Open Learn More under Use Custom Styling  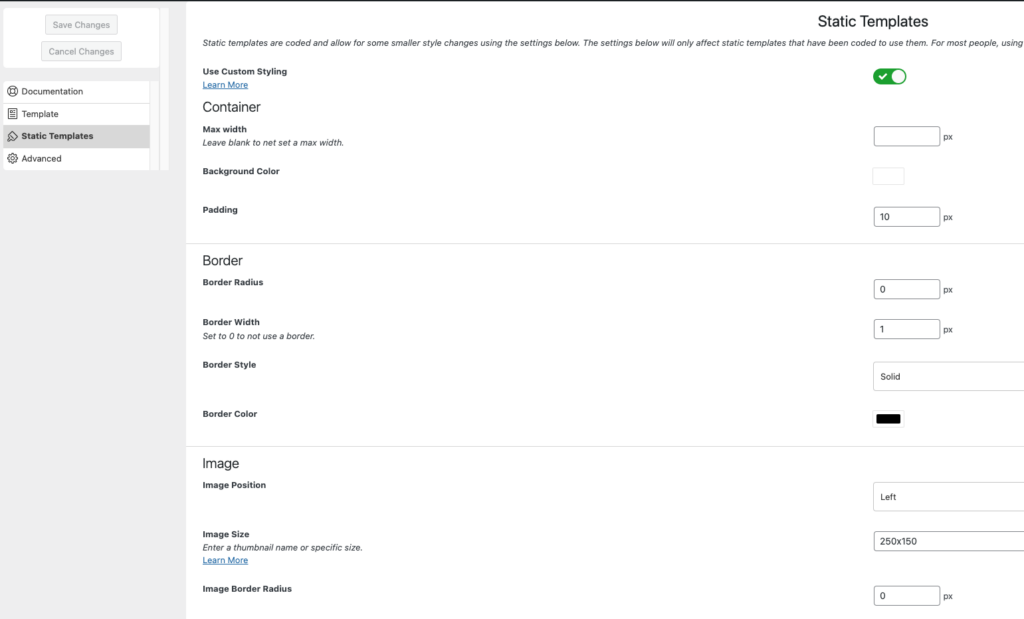(x=225, y=85)
